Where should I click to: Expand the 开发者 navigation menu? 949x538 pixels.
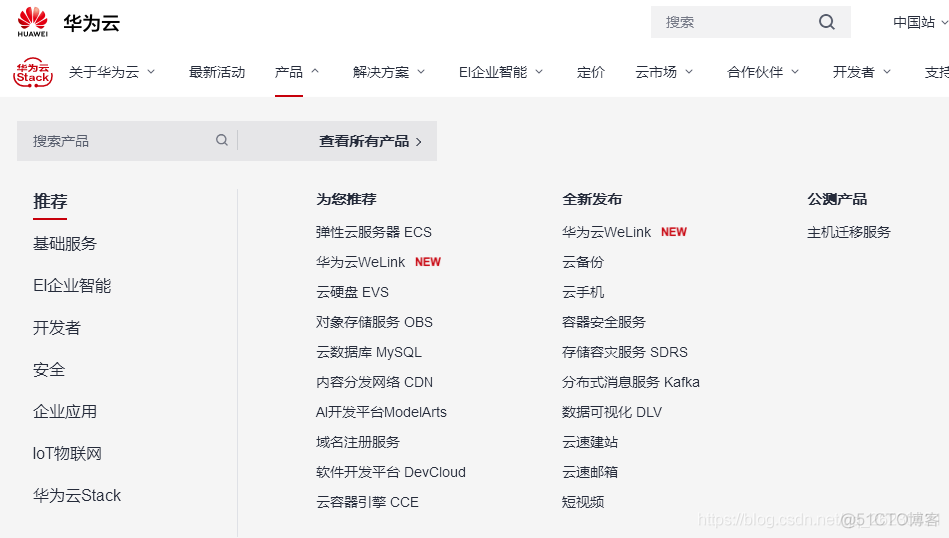click(x=862, y=72)
